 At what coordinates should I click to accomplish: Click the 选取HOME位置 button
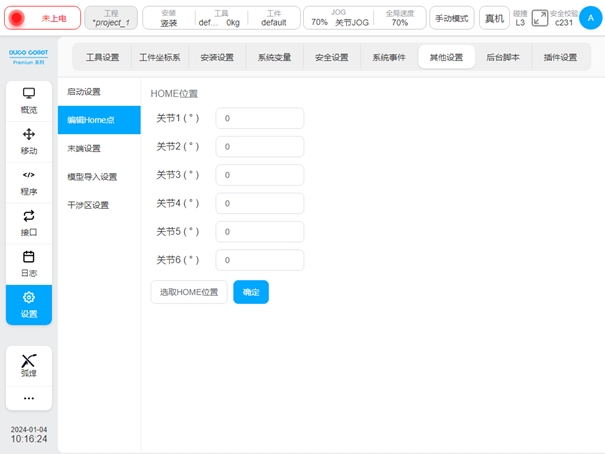tap(189, 292)
